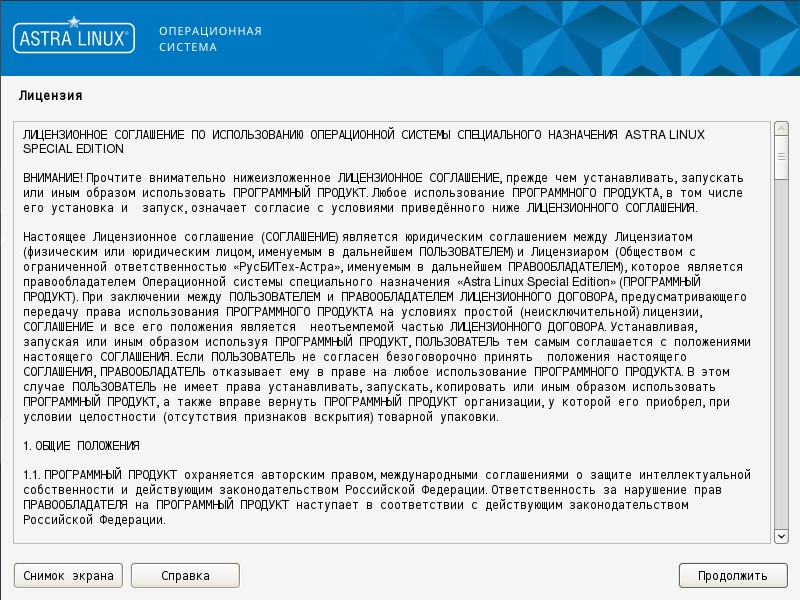Open help with the Справка button
This screenshot has height=600, width=800.
coord(185,575)
